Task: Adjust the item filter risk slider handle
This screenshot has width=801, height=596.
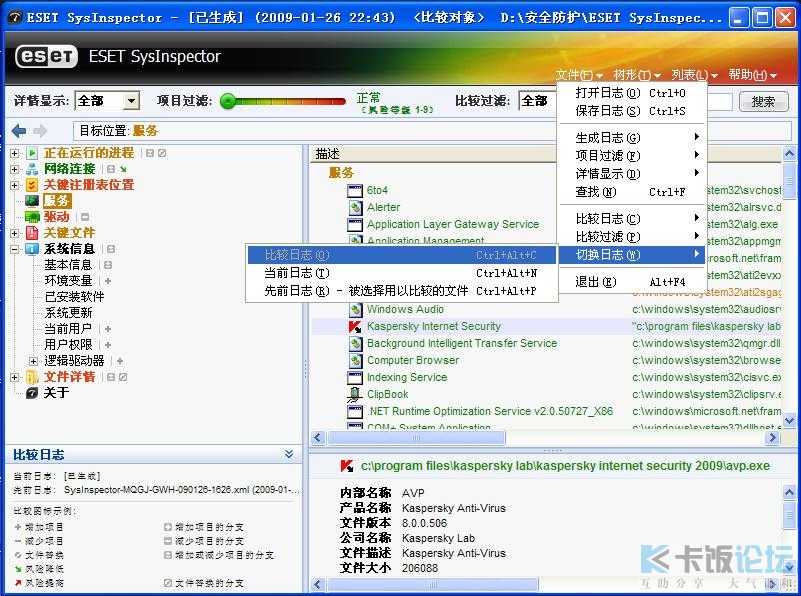Action: click(228, 101)
